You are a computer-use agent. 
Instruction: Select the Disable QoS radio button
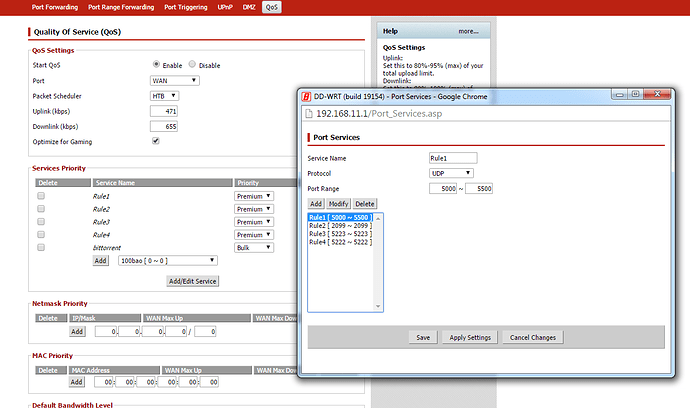click(x=192, y=65)
